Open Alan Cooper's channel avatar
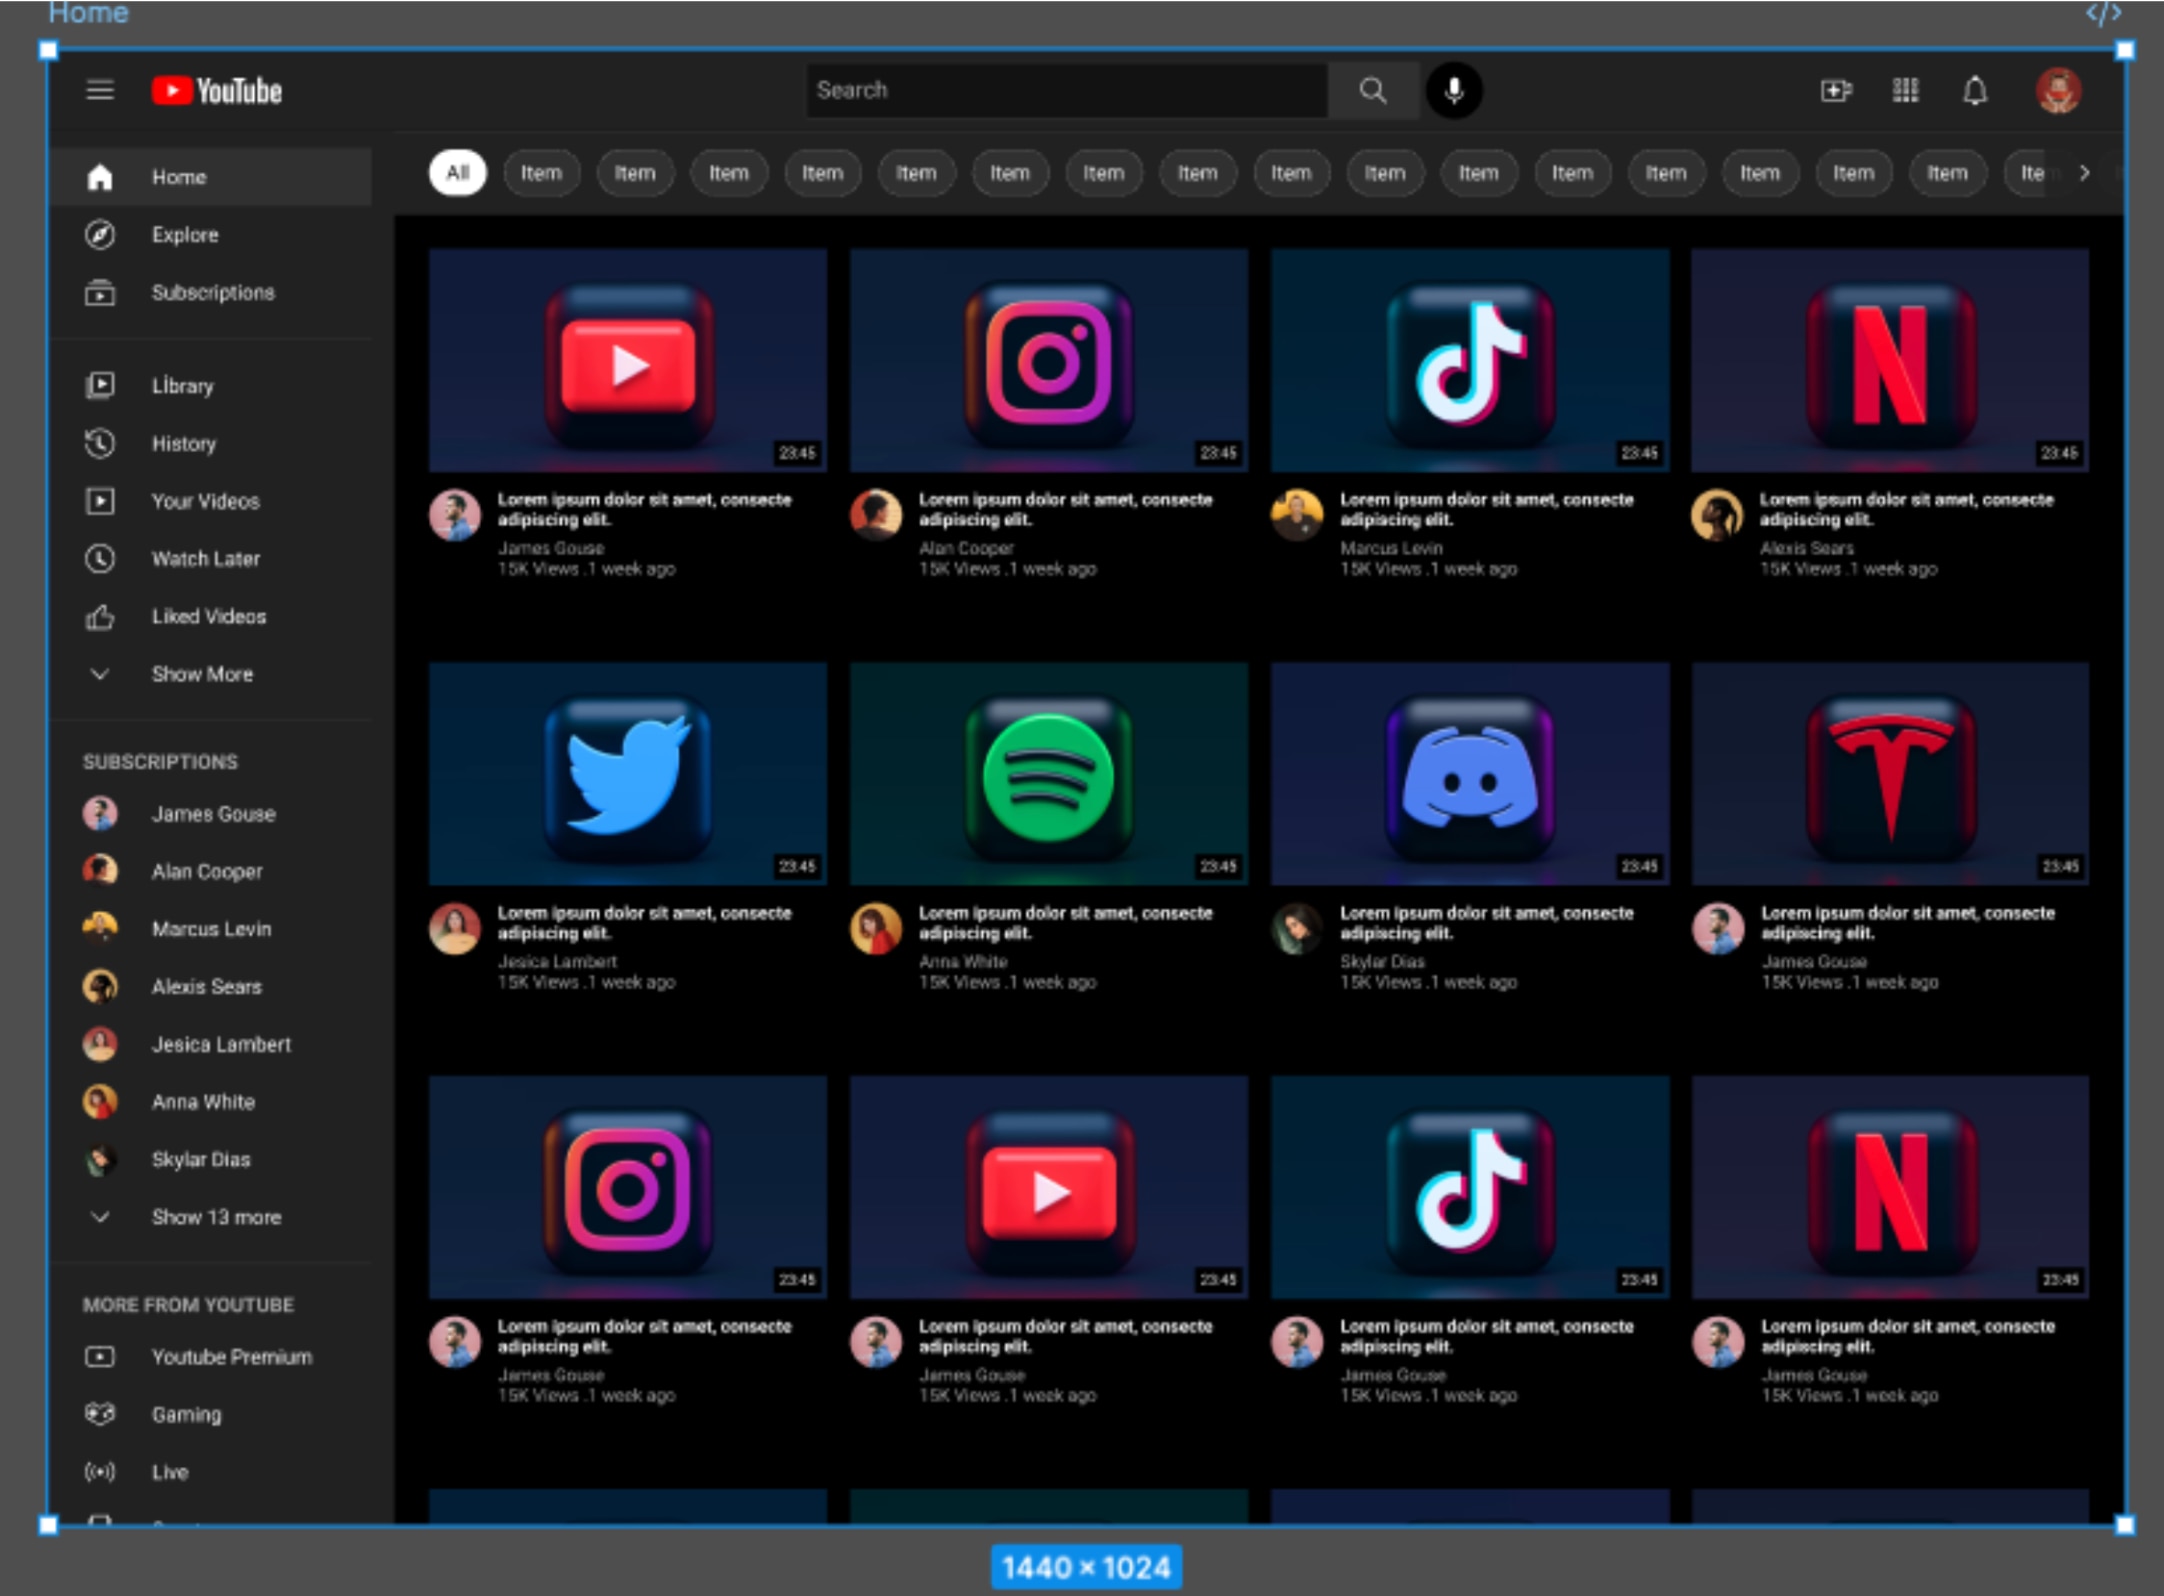2164x1596 pixels. [101, 871]
